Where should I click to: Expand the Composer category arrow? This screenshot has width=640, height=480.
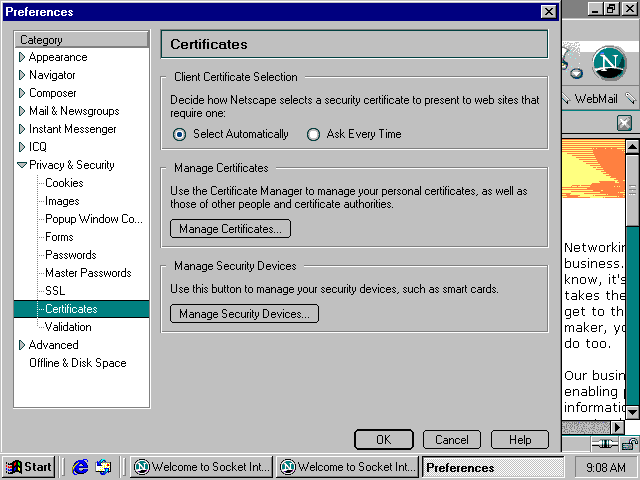click(22, 93)
